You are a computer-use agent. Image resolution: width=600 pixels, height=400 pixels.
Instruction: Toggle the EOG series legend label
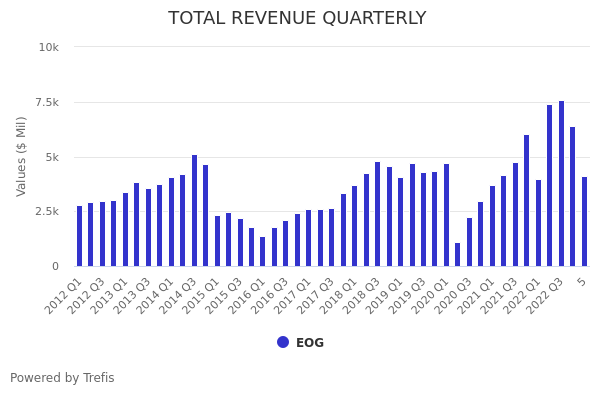coord(309,343)
